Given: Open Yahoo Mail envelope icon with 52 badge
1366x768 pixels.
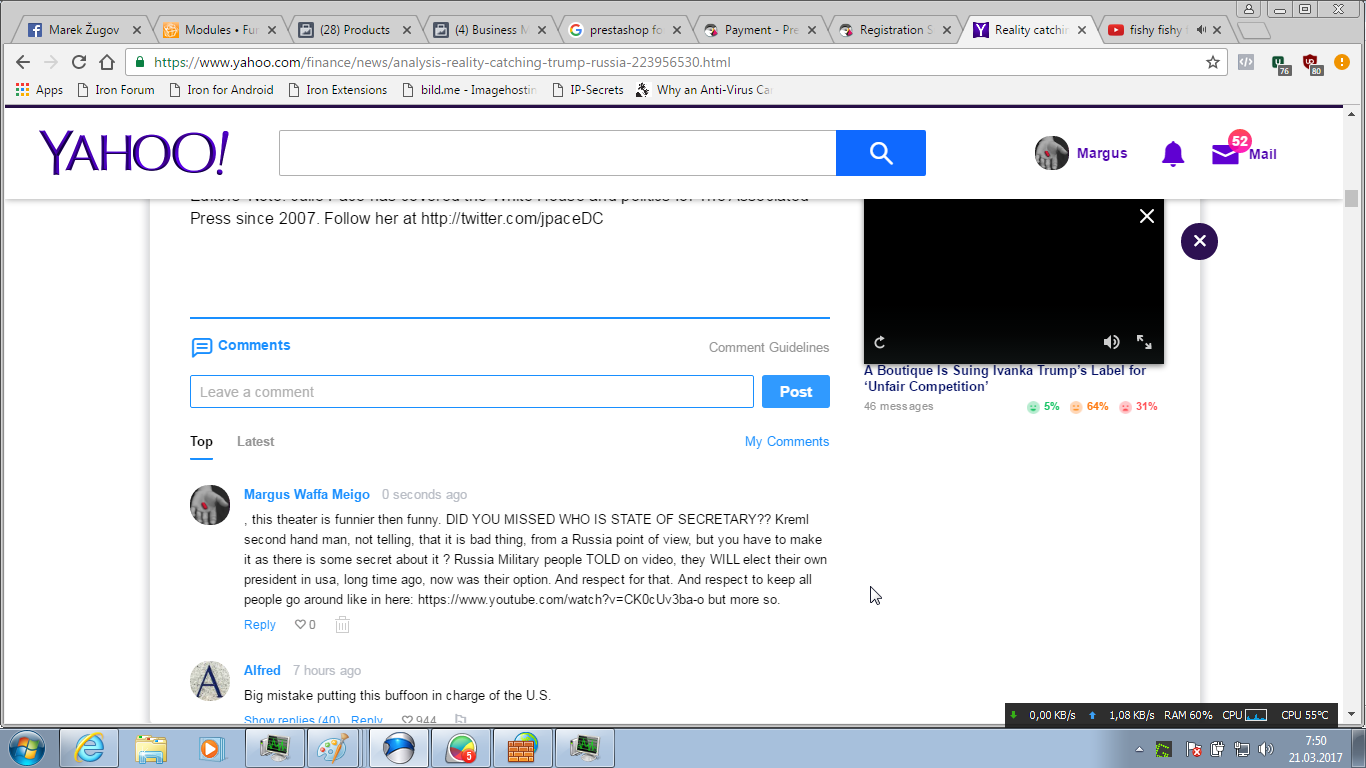Looking at the screenshot, I should click(1225, 154).
